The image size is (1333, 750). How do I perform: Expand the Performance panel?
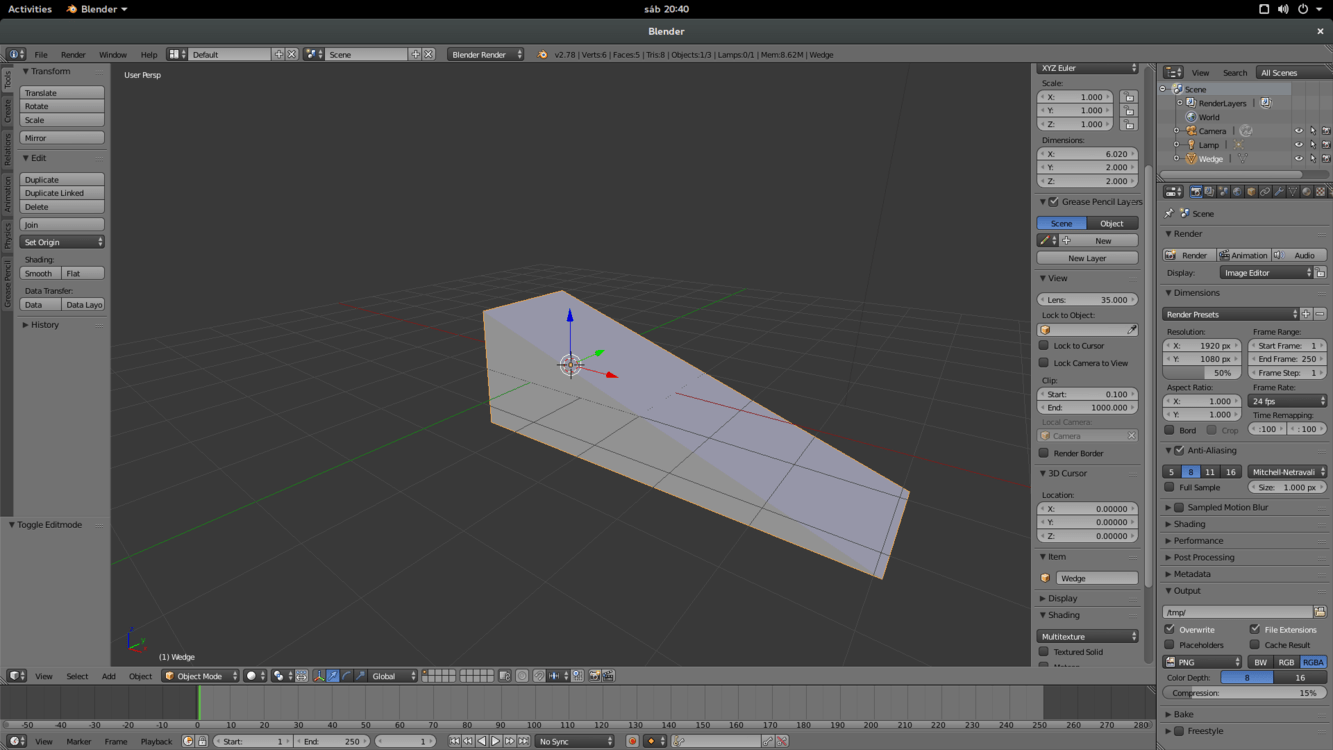tap(1198, 541)
